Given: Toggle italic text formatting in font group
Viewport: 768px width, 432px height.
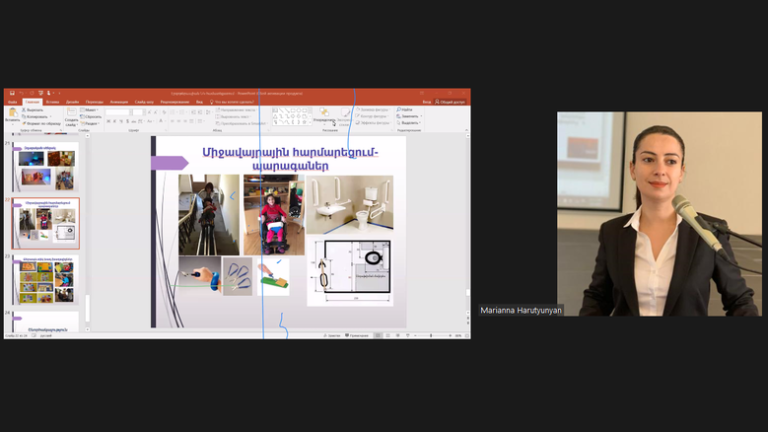Looking at the screenshot, I should (x=113, y=123).
